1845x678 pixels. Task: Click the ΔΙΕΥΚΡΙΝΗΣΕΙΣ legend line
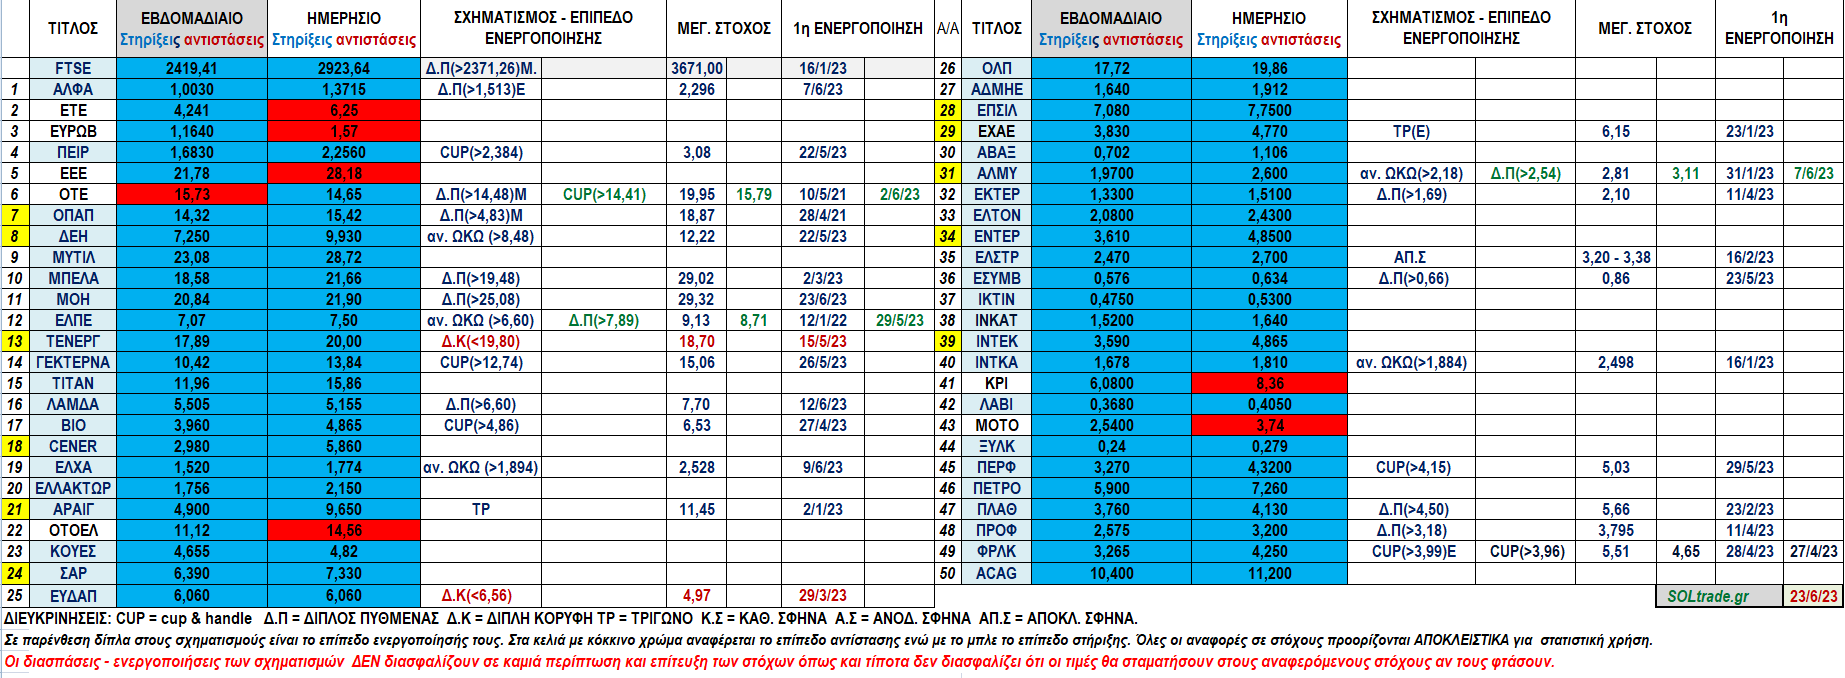click(x=571, y=618)
